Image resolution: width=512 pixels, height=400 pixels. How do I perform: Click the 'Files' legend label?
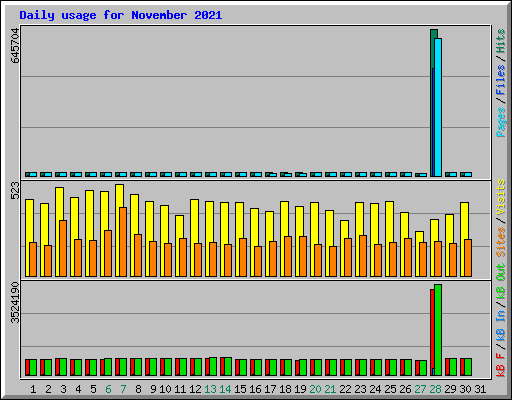tap(501, 80)
